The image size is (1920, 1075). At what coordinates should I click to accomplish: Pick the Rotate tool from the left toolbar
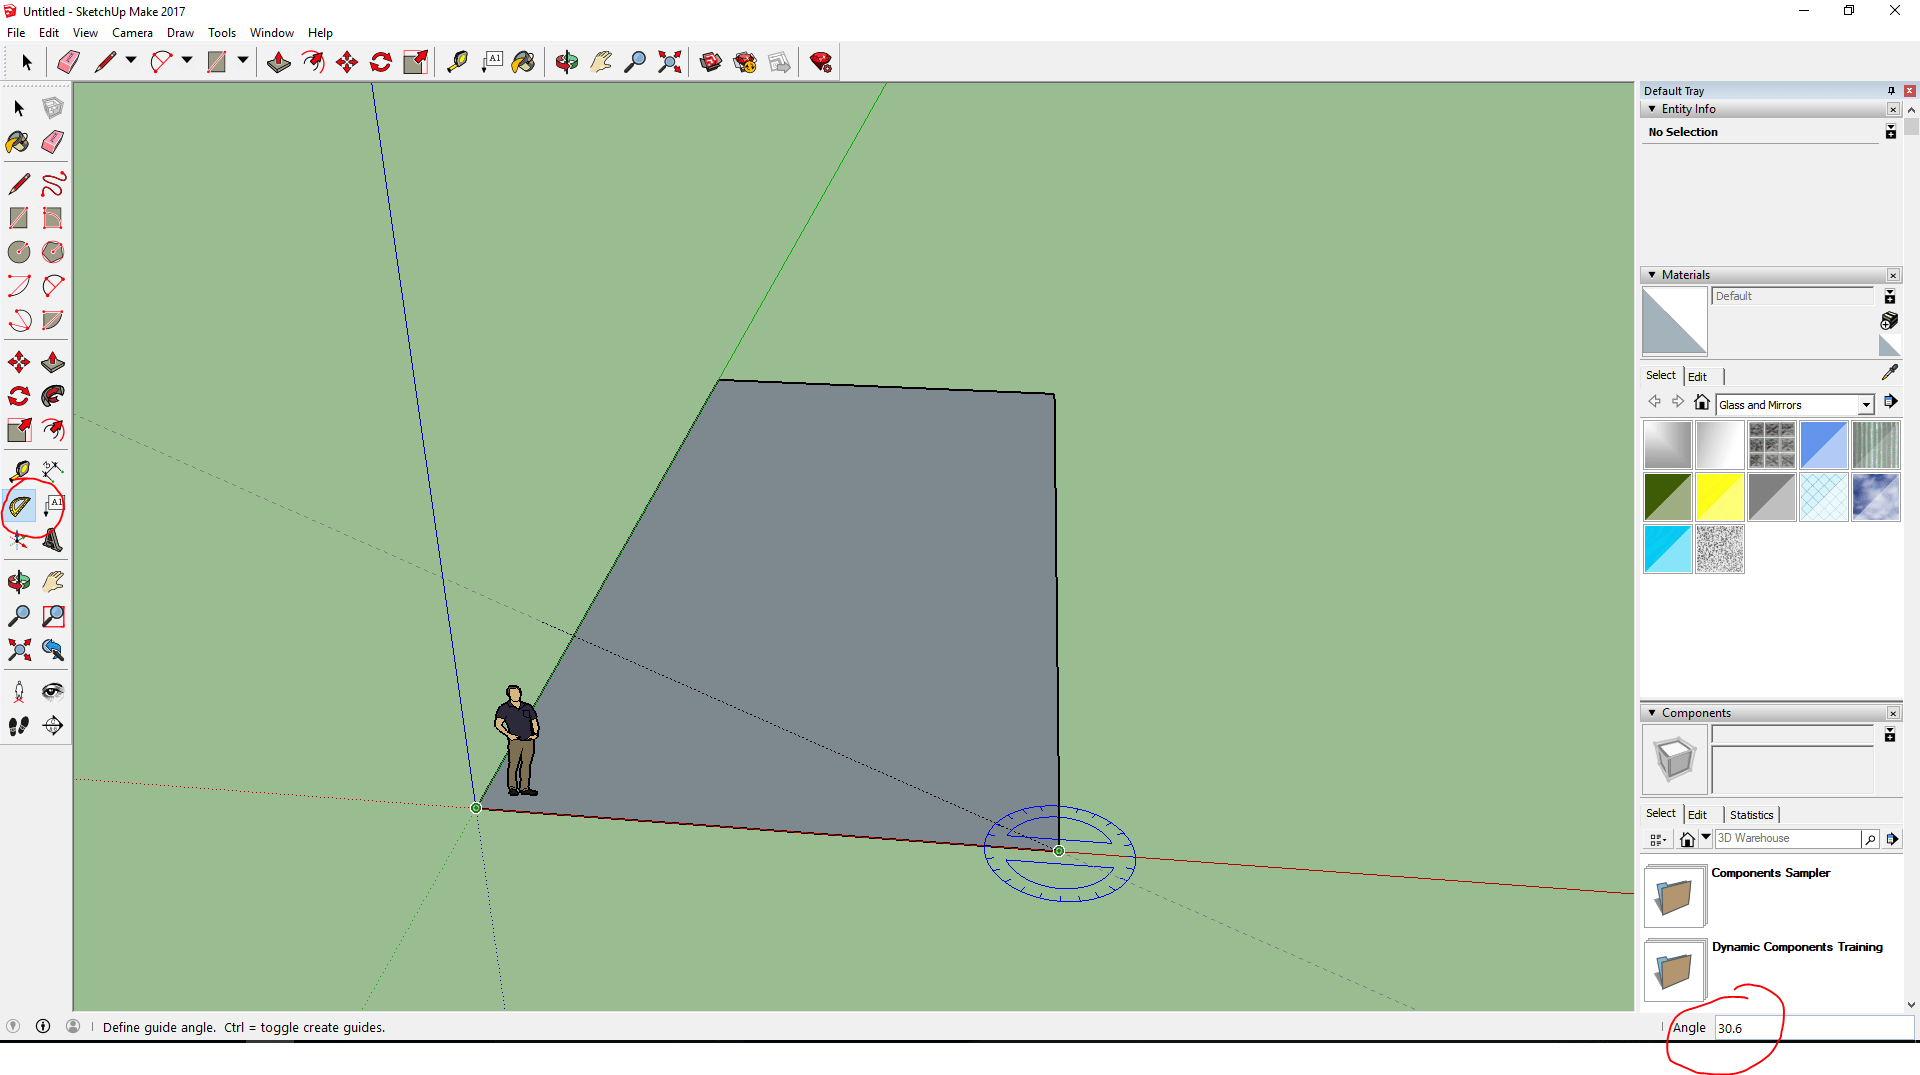click(x=17, y=396)
